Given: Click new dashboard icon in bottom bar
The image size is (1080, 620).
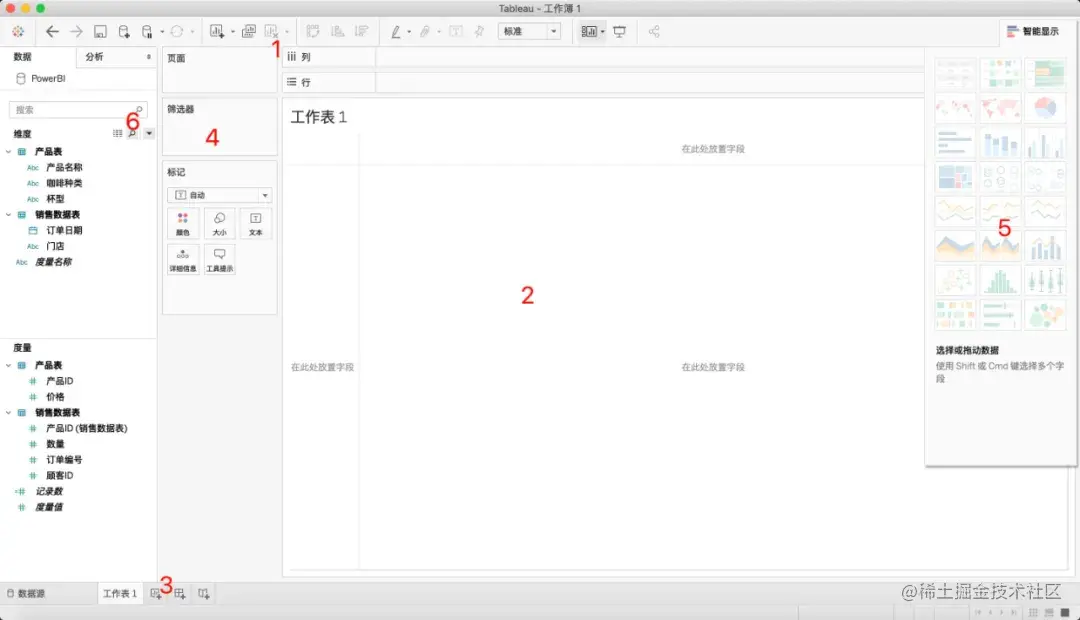Looking at the screenshot, I should click(x=180, y=593).
